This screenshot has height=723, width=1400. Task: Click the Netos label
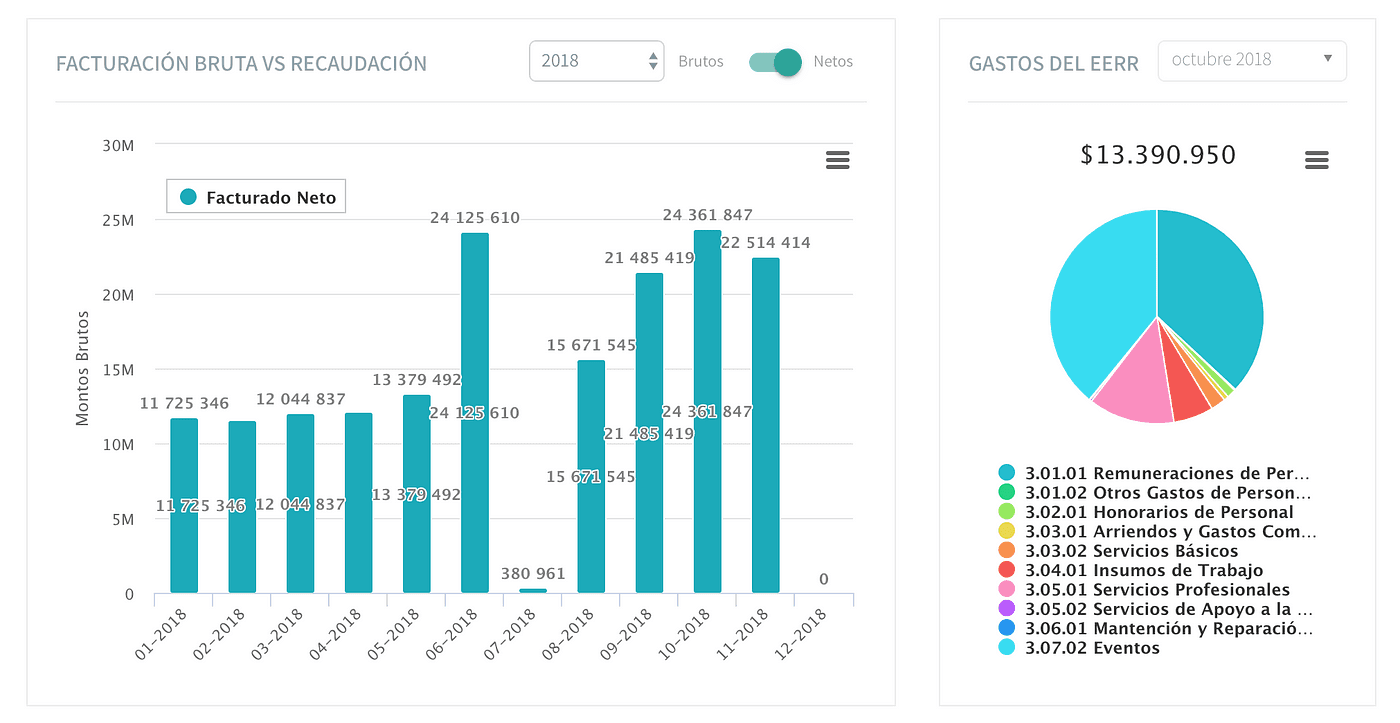click(x=833, y=61)
